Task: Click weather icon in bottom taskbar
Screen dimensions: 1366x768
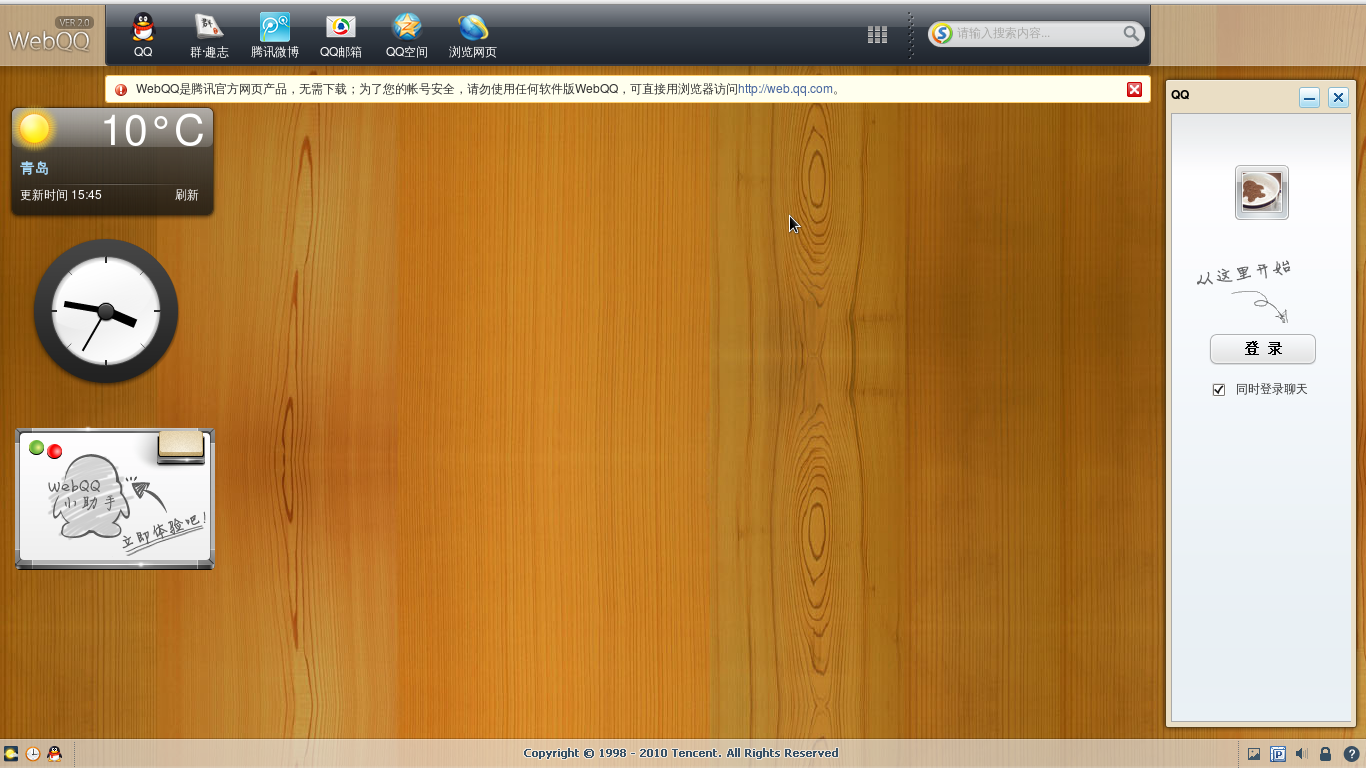Action: [x=11, y=754]
